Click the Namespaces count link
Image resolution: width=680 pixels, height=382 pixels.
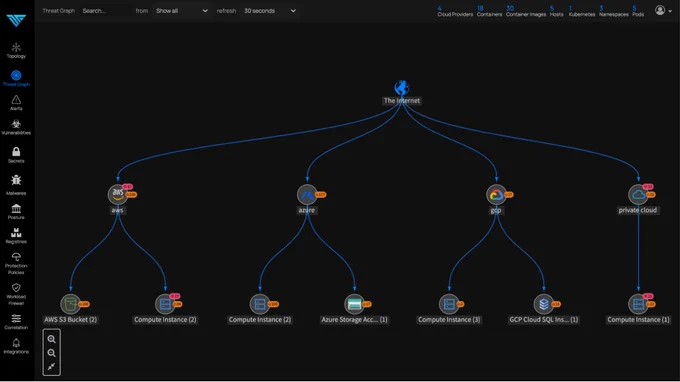(x=613, y=11)
